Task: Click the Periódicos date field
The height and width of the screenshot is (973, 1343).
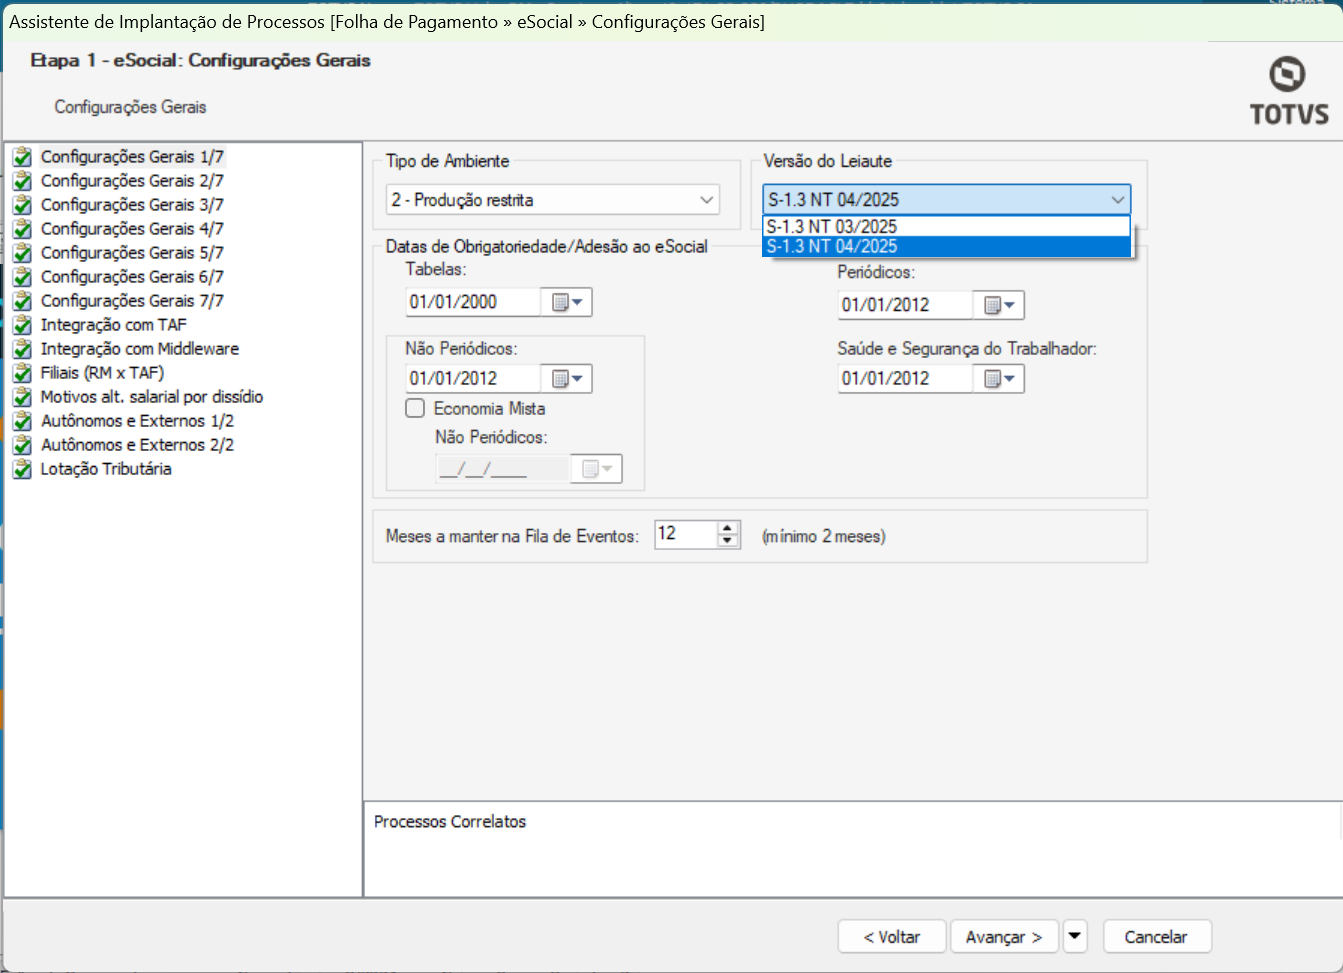Action: pyautogui.click(x=905, y=305)
